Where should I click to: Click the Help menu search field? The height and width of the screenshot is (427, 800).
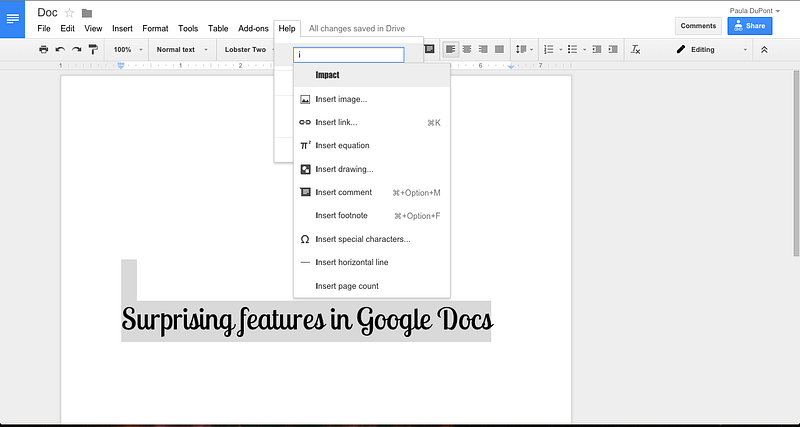pos(349,55)
